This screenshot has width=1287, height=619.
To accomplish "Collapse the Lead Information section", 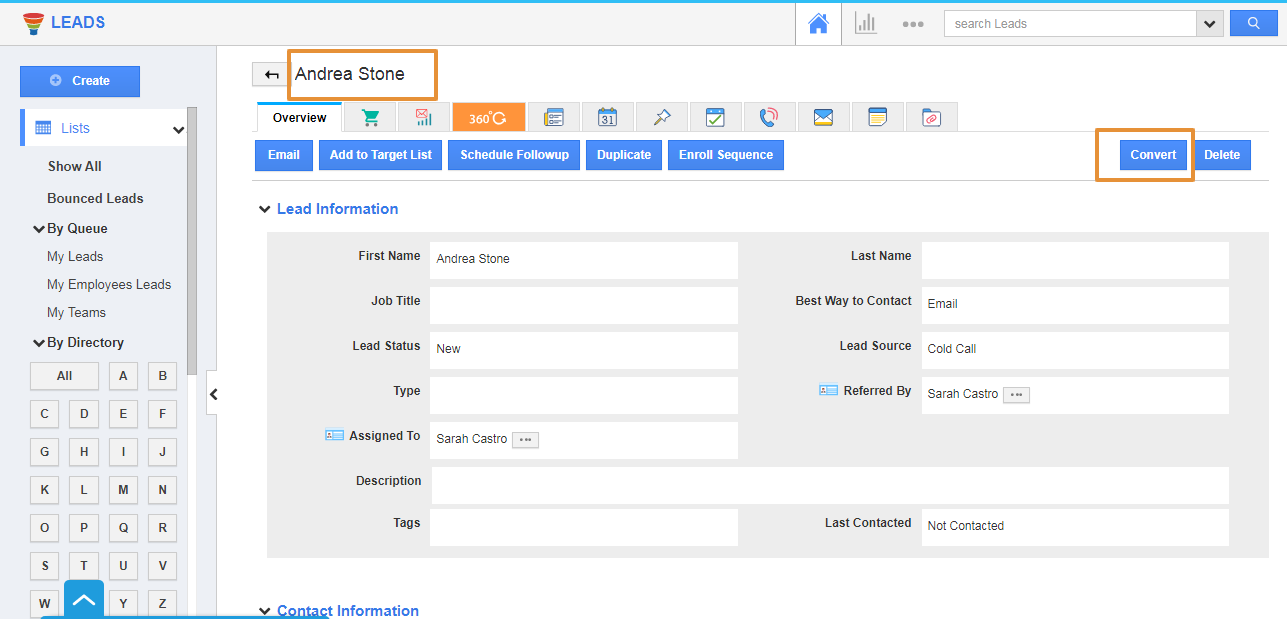I will click(265, 209).
